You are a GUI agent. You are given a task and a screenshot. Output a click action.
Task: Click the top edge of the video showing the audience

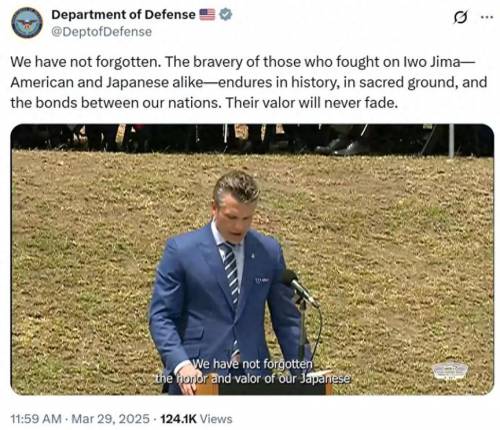[252, 139]
